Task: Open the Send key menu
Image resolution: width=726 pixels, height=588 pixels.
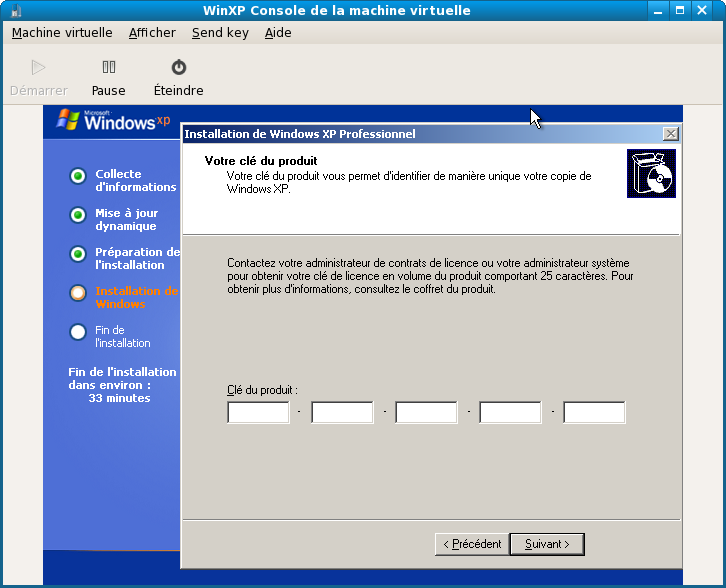Action: pos(220,33)
